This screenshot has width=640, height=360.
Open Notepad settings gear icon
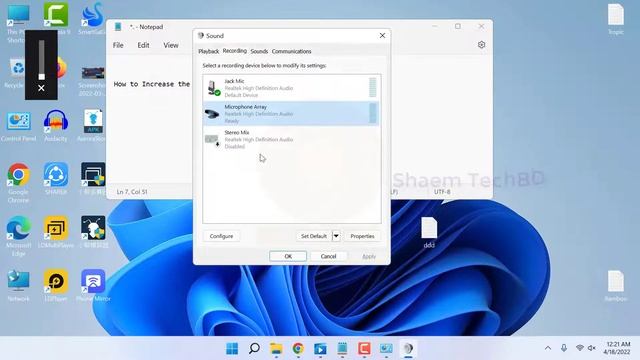pos(481,45)
